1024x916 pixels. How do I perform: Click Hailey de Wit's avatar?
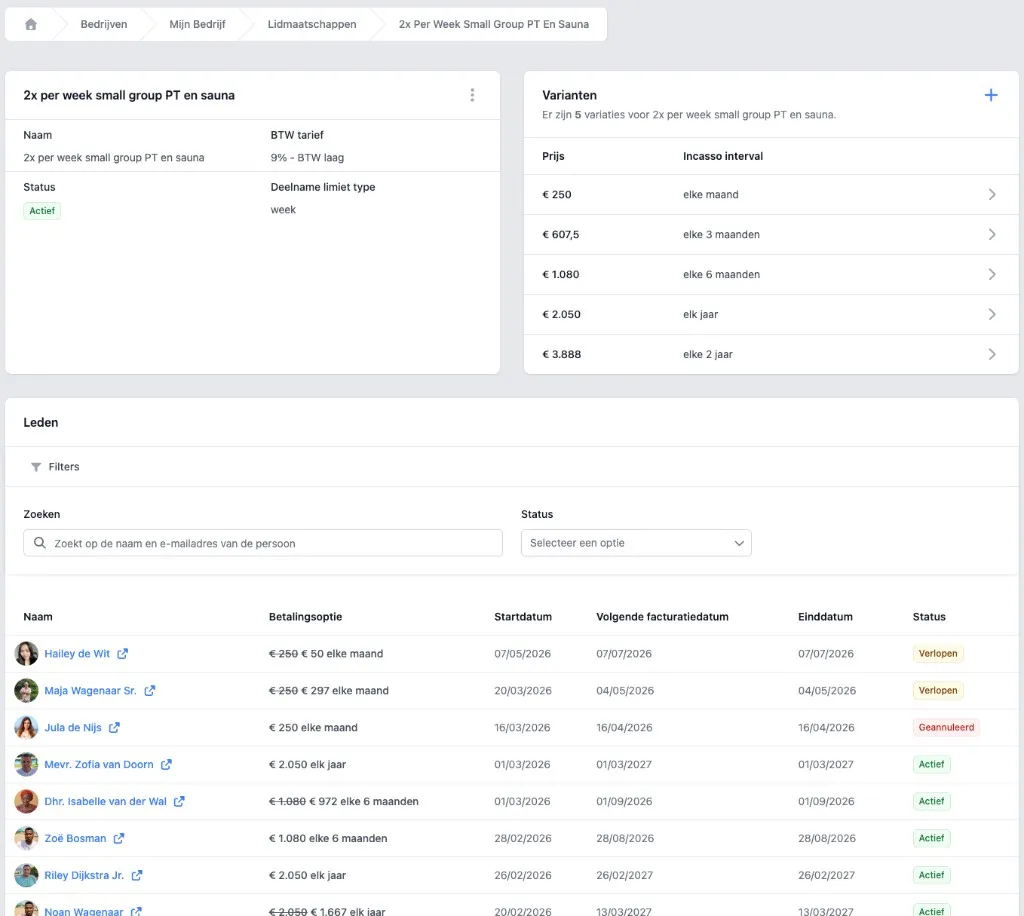pyautogui.click(x=26, y=654)
